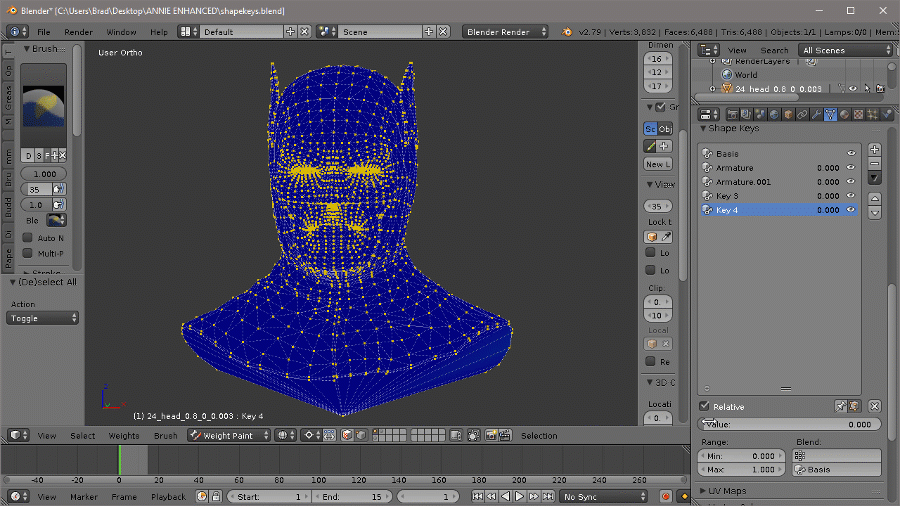Open the Toggle action dropdown
The width and height of the screenshot is (900, 506).
[x=43, y=318]
